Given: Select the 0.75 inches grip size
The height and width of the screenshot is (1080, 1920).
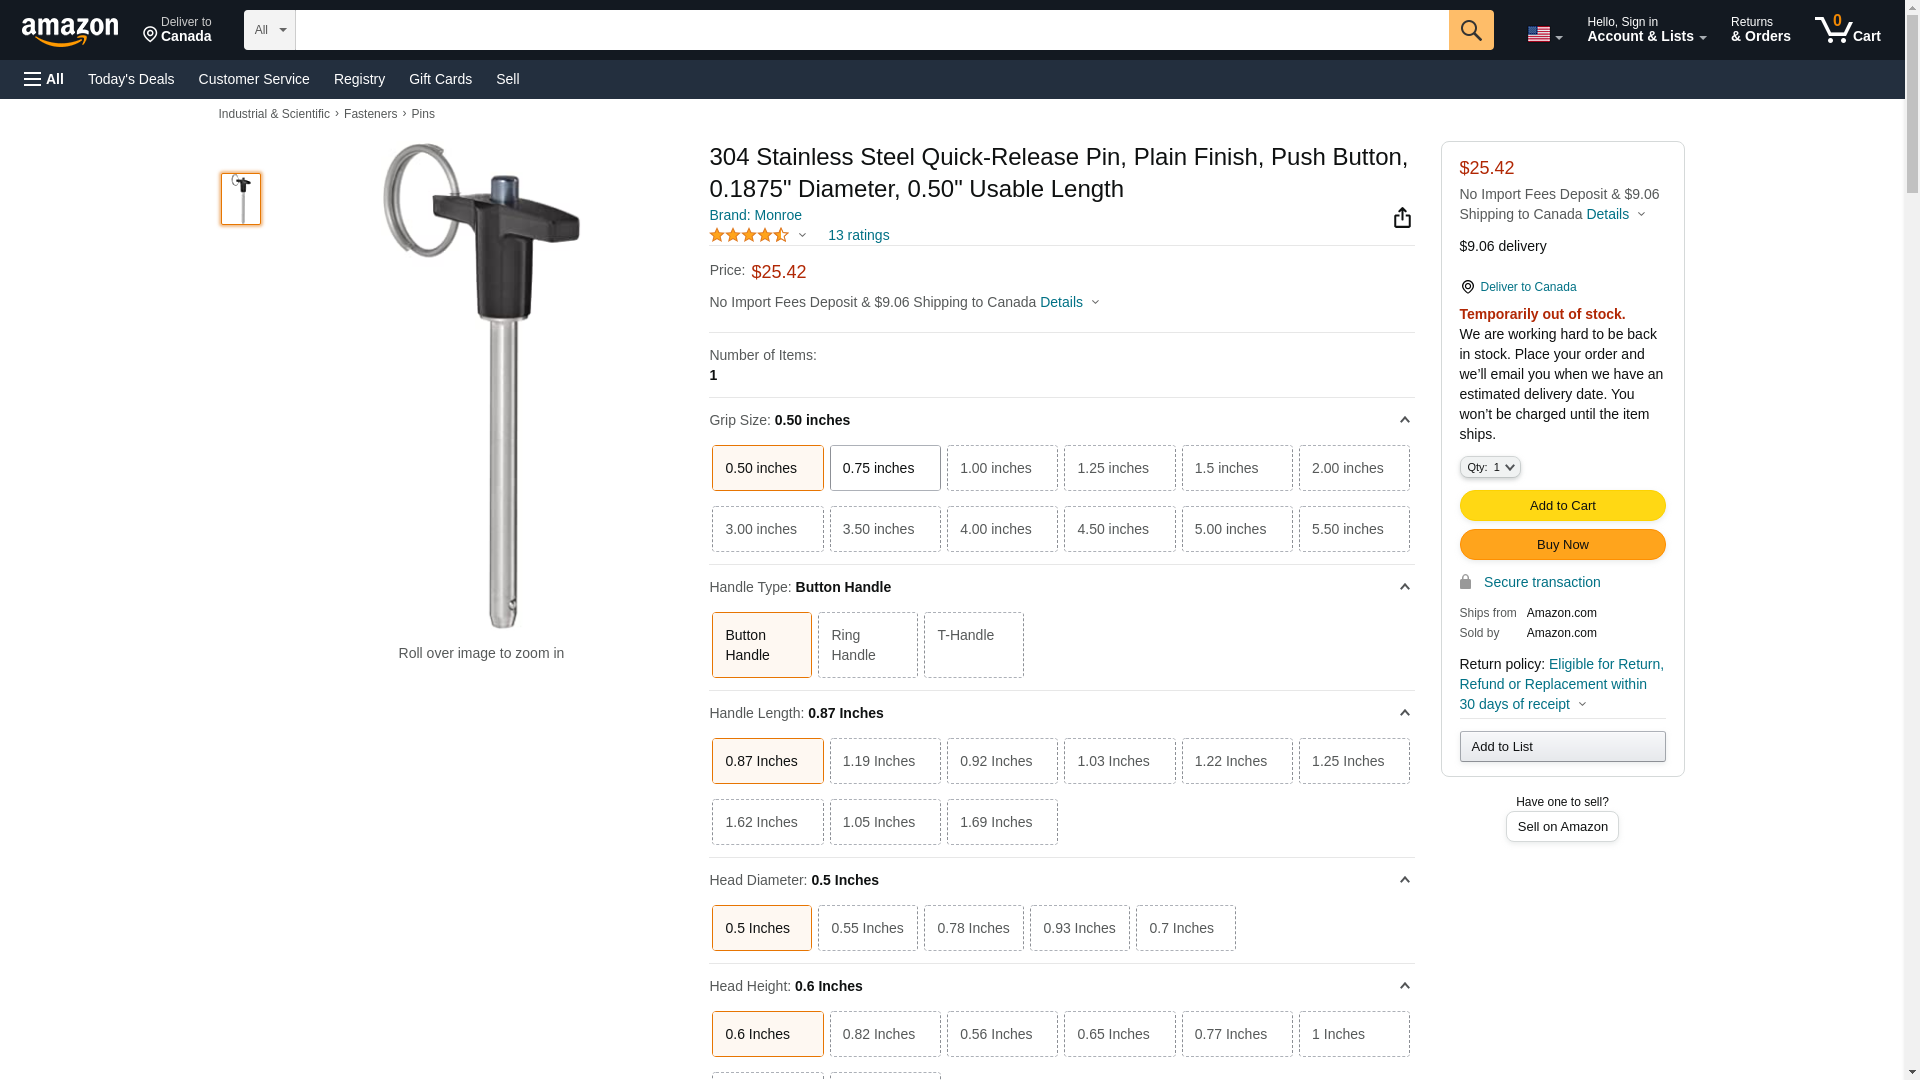Looking at the screenshot, I should pyautogui.click(x=884, y=468).
